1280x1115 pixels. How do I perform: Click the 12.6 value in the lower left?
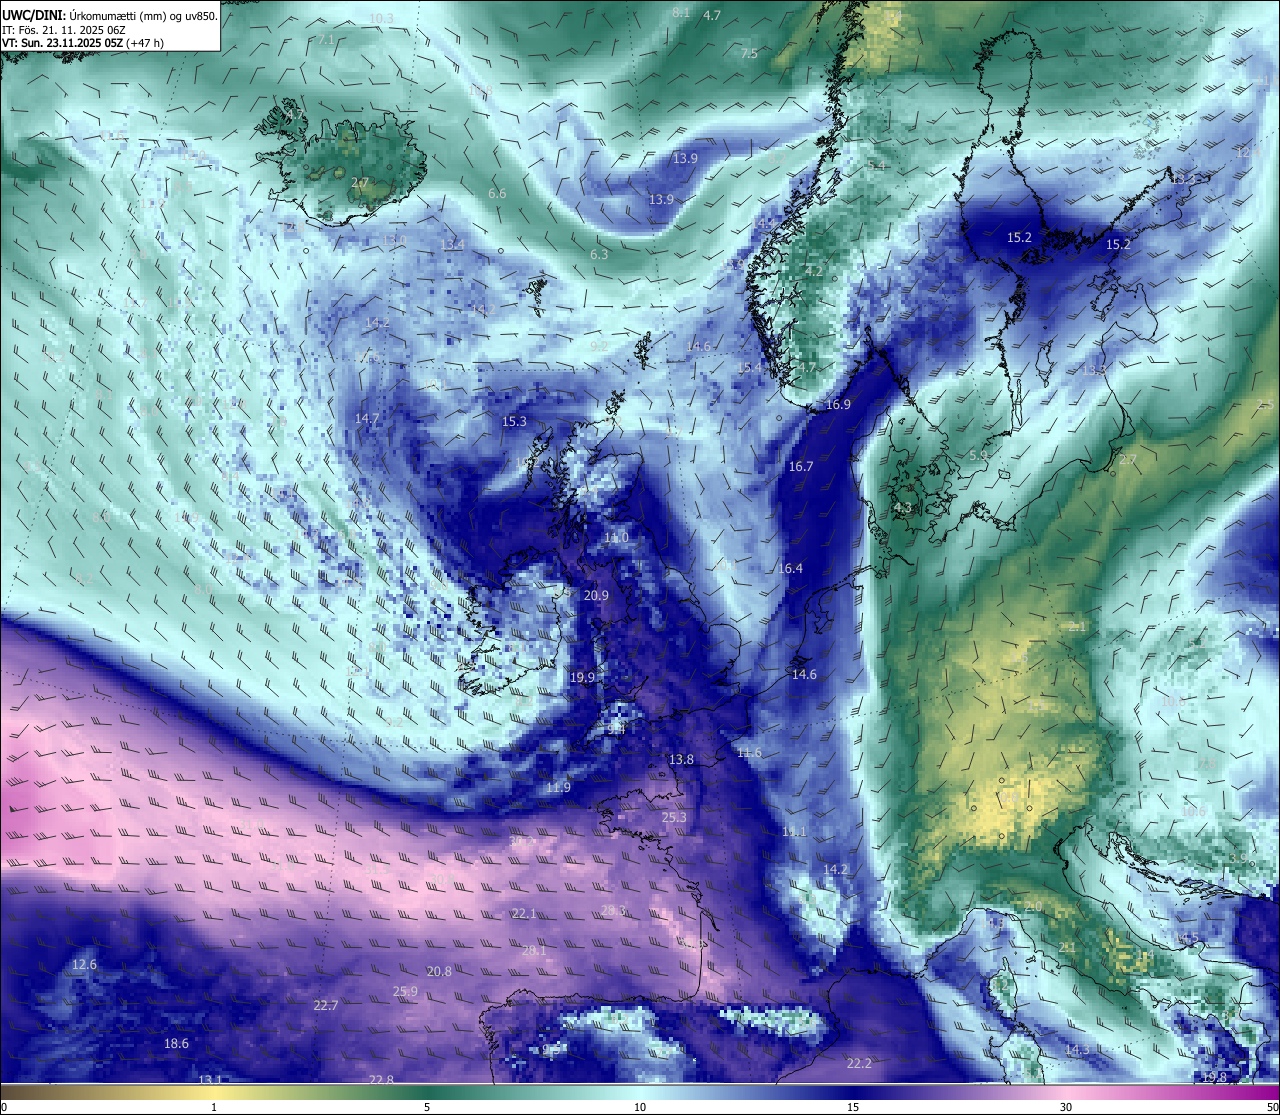(x=85, y=965)
